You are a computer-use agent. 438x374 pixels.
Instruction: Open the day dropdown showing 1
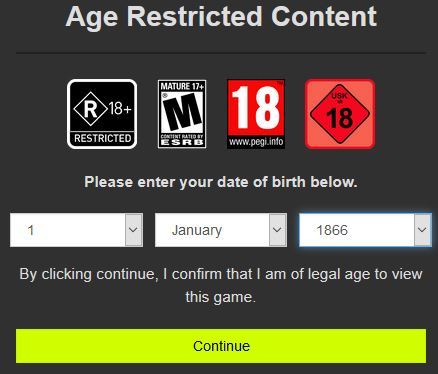point(76,230)
